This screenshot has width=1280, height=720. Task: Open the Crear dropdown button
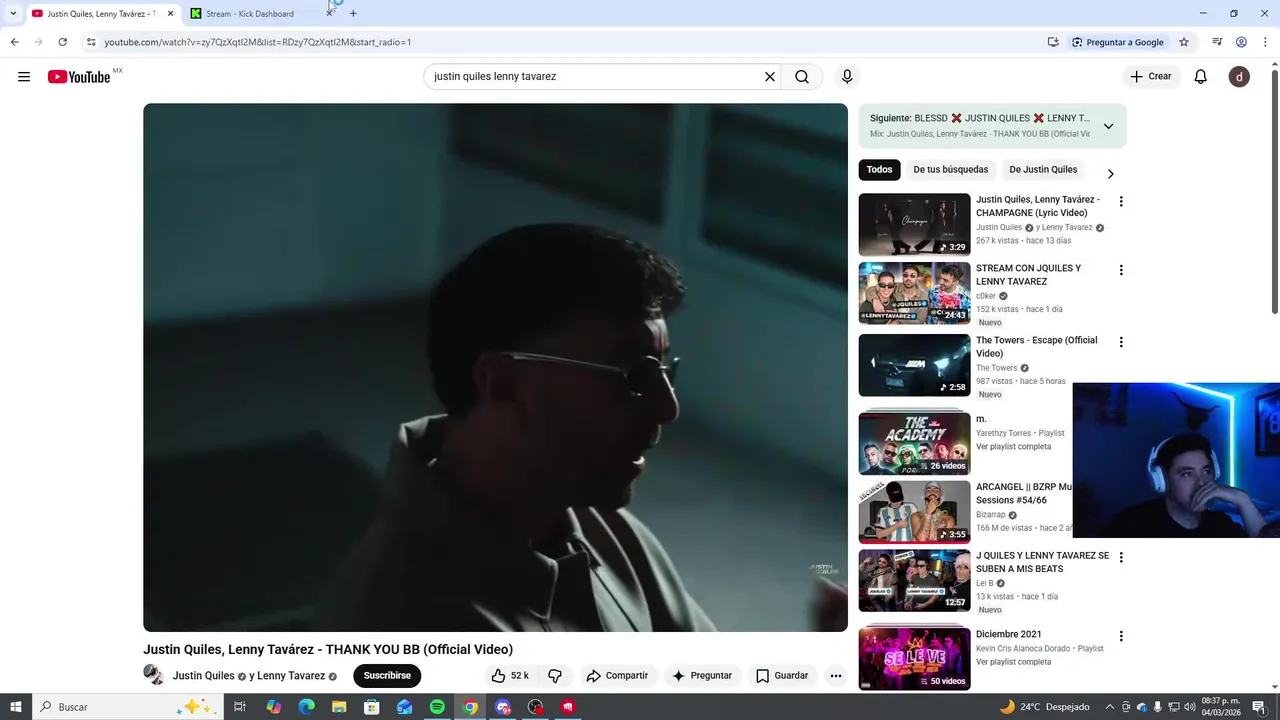(x=1150, y=77)
